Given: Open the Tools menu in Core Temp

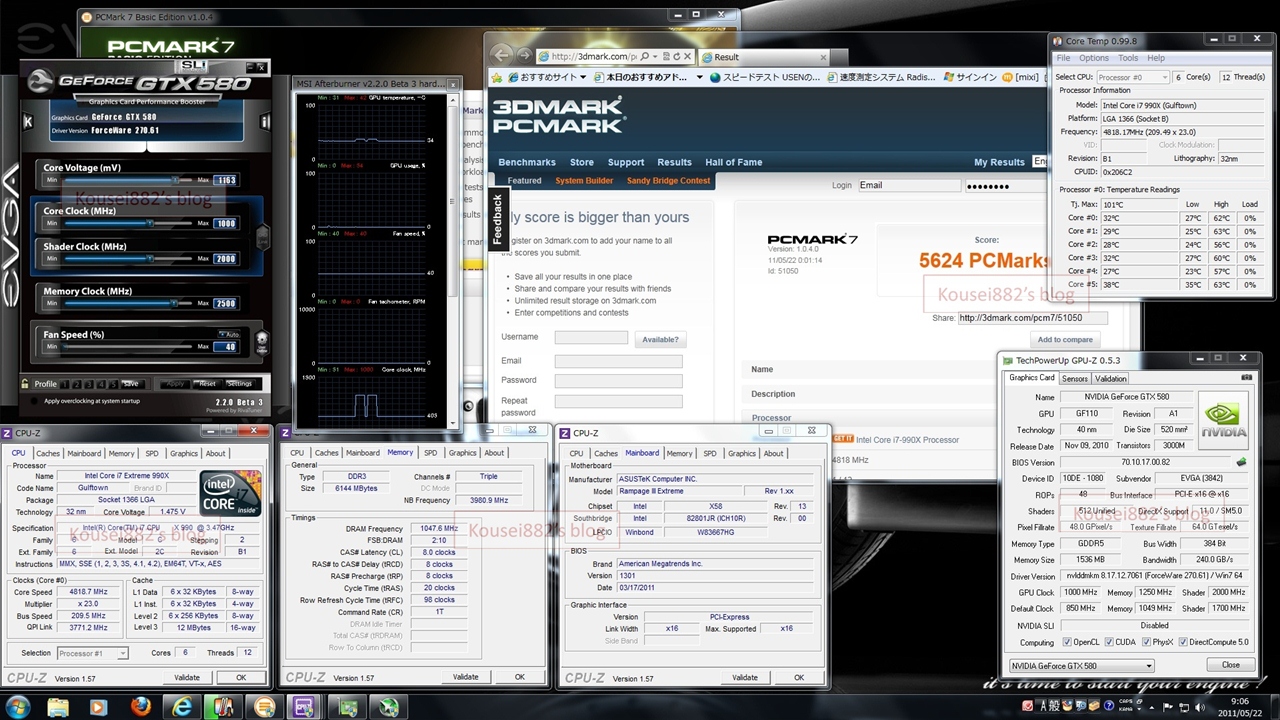Looking at the screenshot, I should pos(1128,58).
